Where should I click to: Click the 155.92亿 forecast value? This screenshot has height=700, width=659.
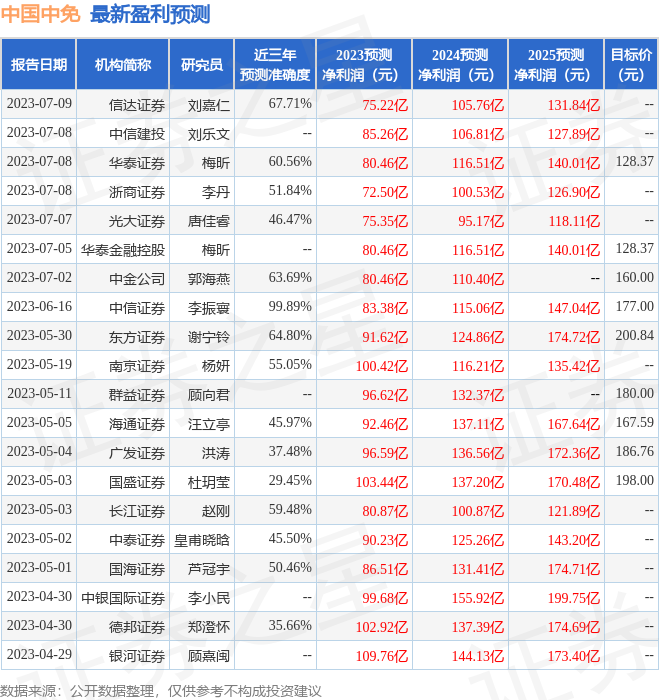click(x=478, y=598)
